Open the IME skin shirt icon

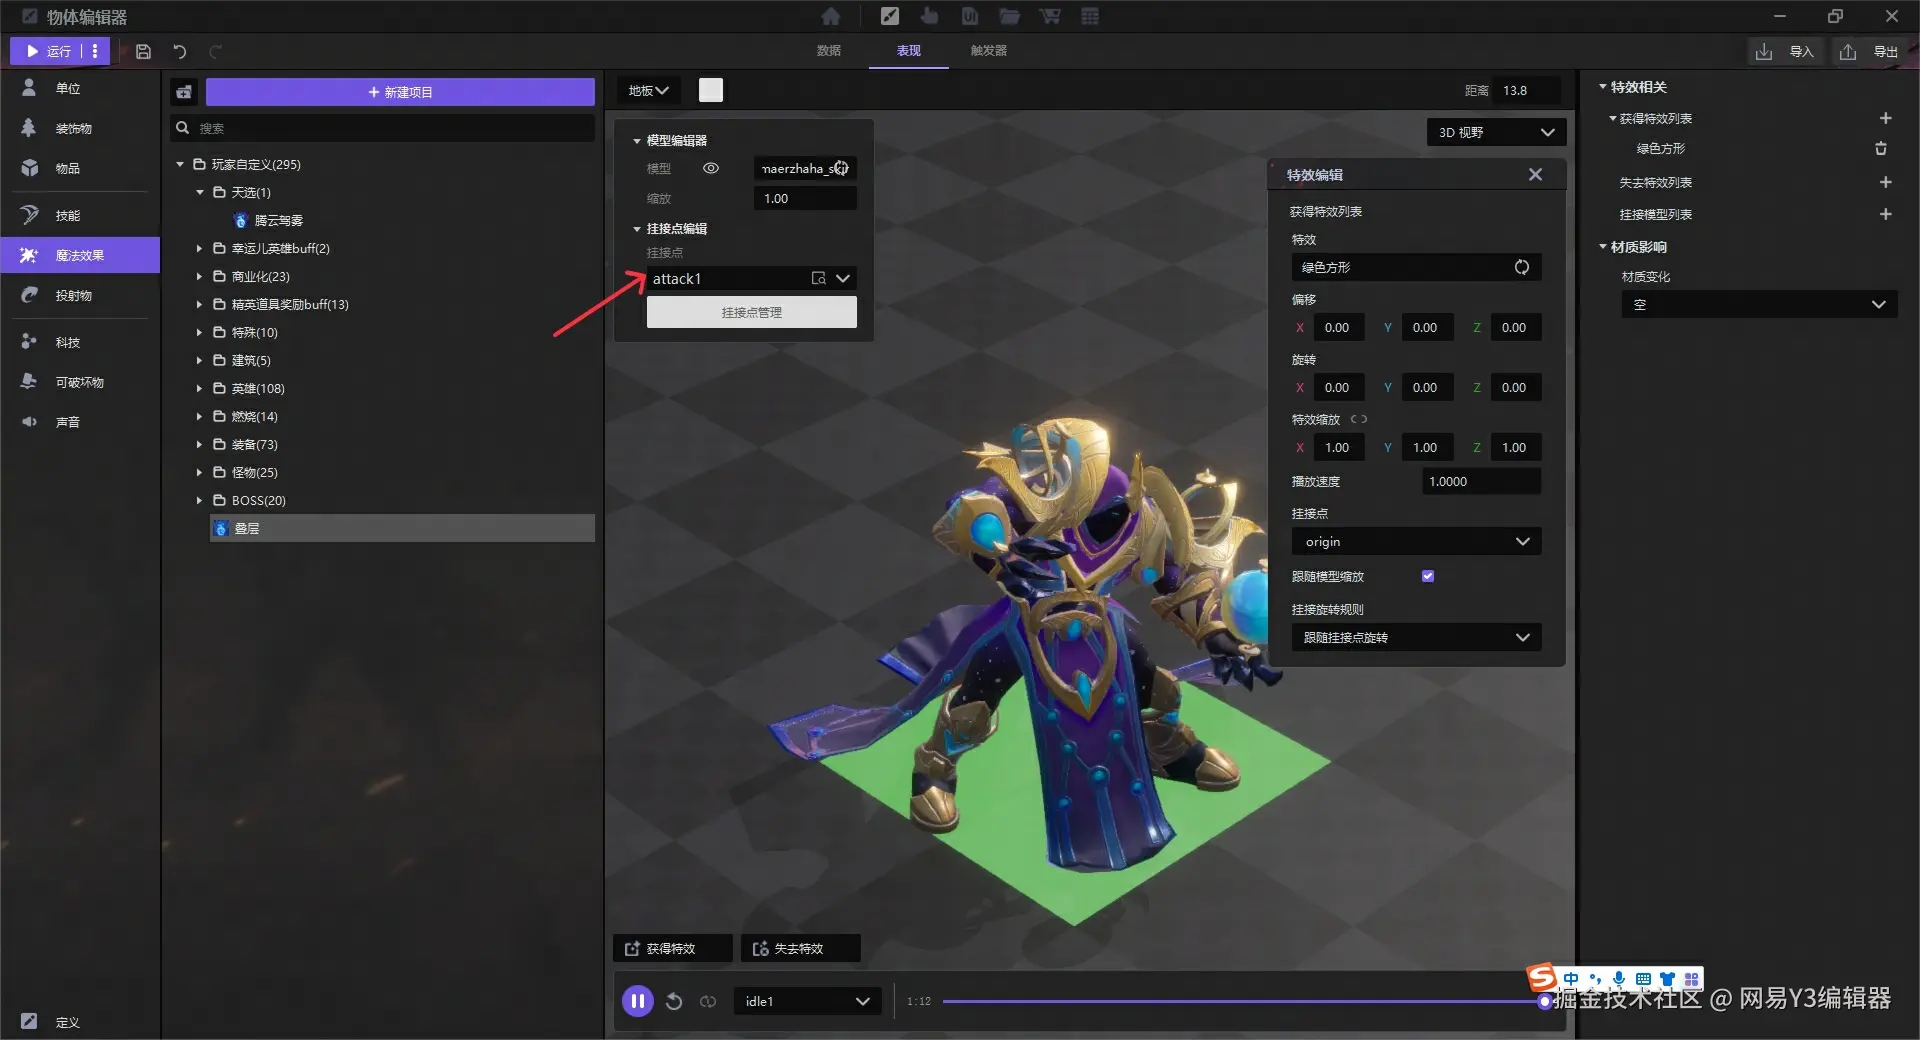[1667, 978]
